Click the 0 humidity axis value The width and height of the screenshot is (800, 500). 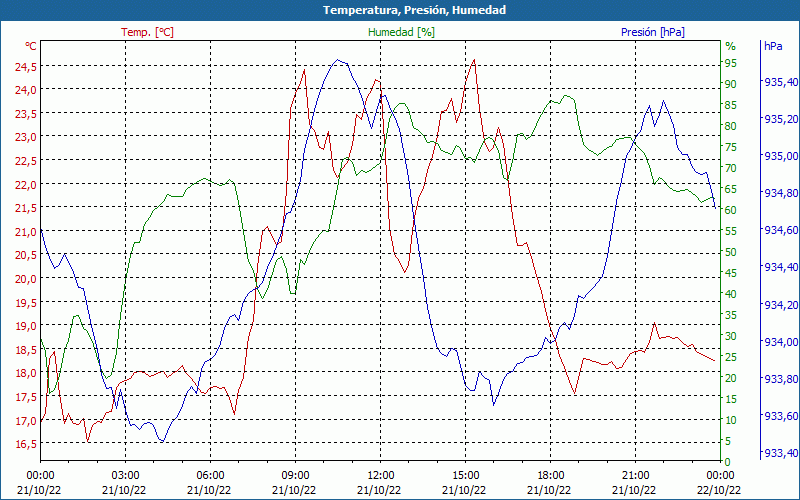coord(728,462)
